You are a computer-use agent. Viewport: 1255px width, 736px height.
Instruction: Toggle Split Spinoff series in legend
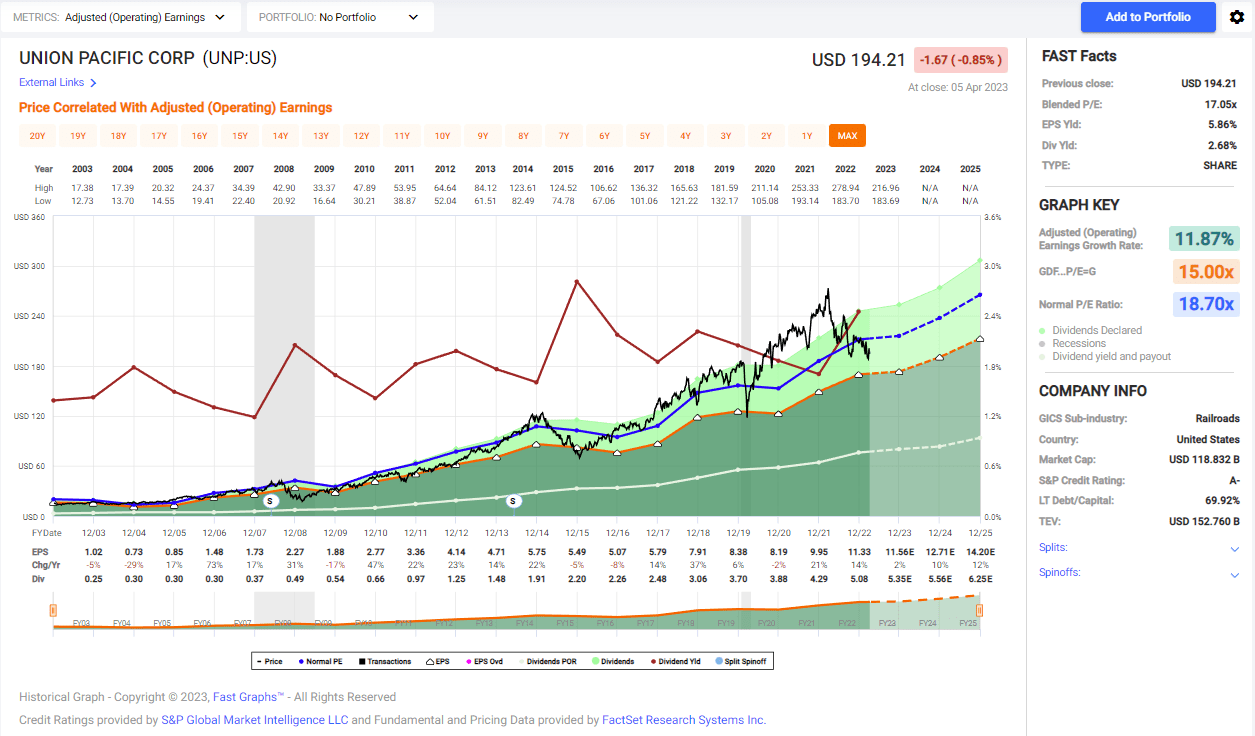(741, 661)
